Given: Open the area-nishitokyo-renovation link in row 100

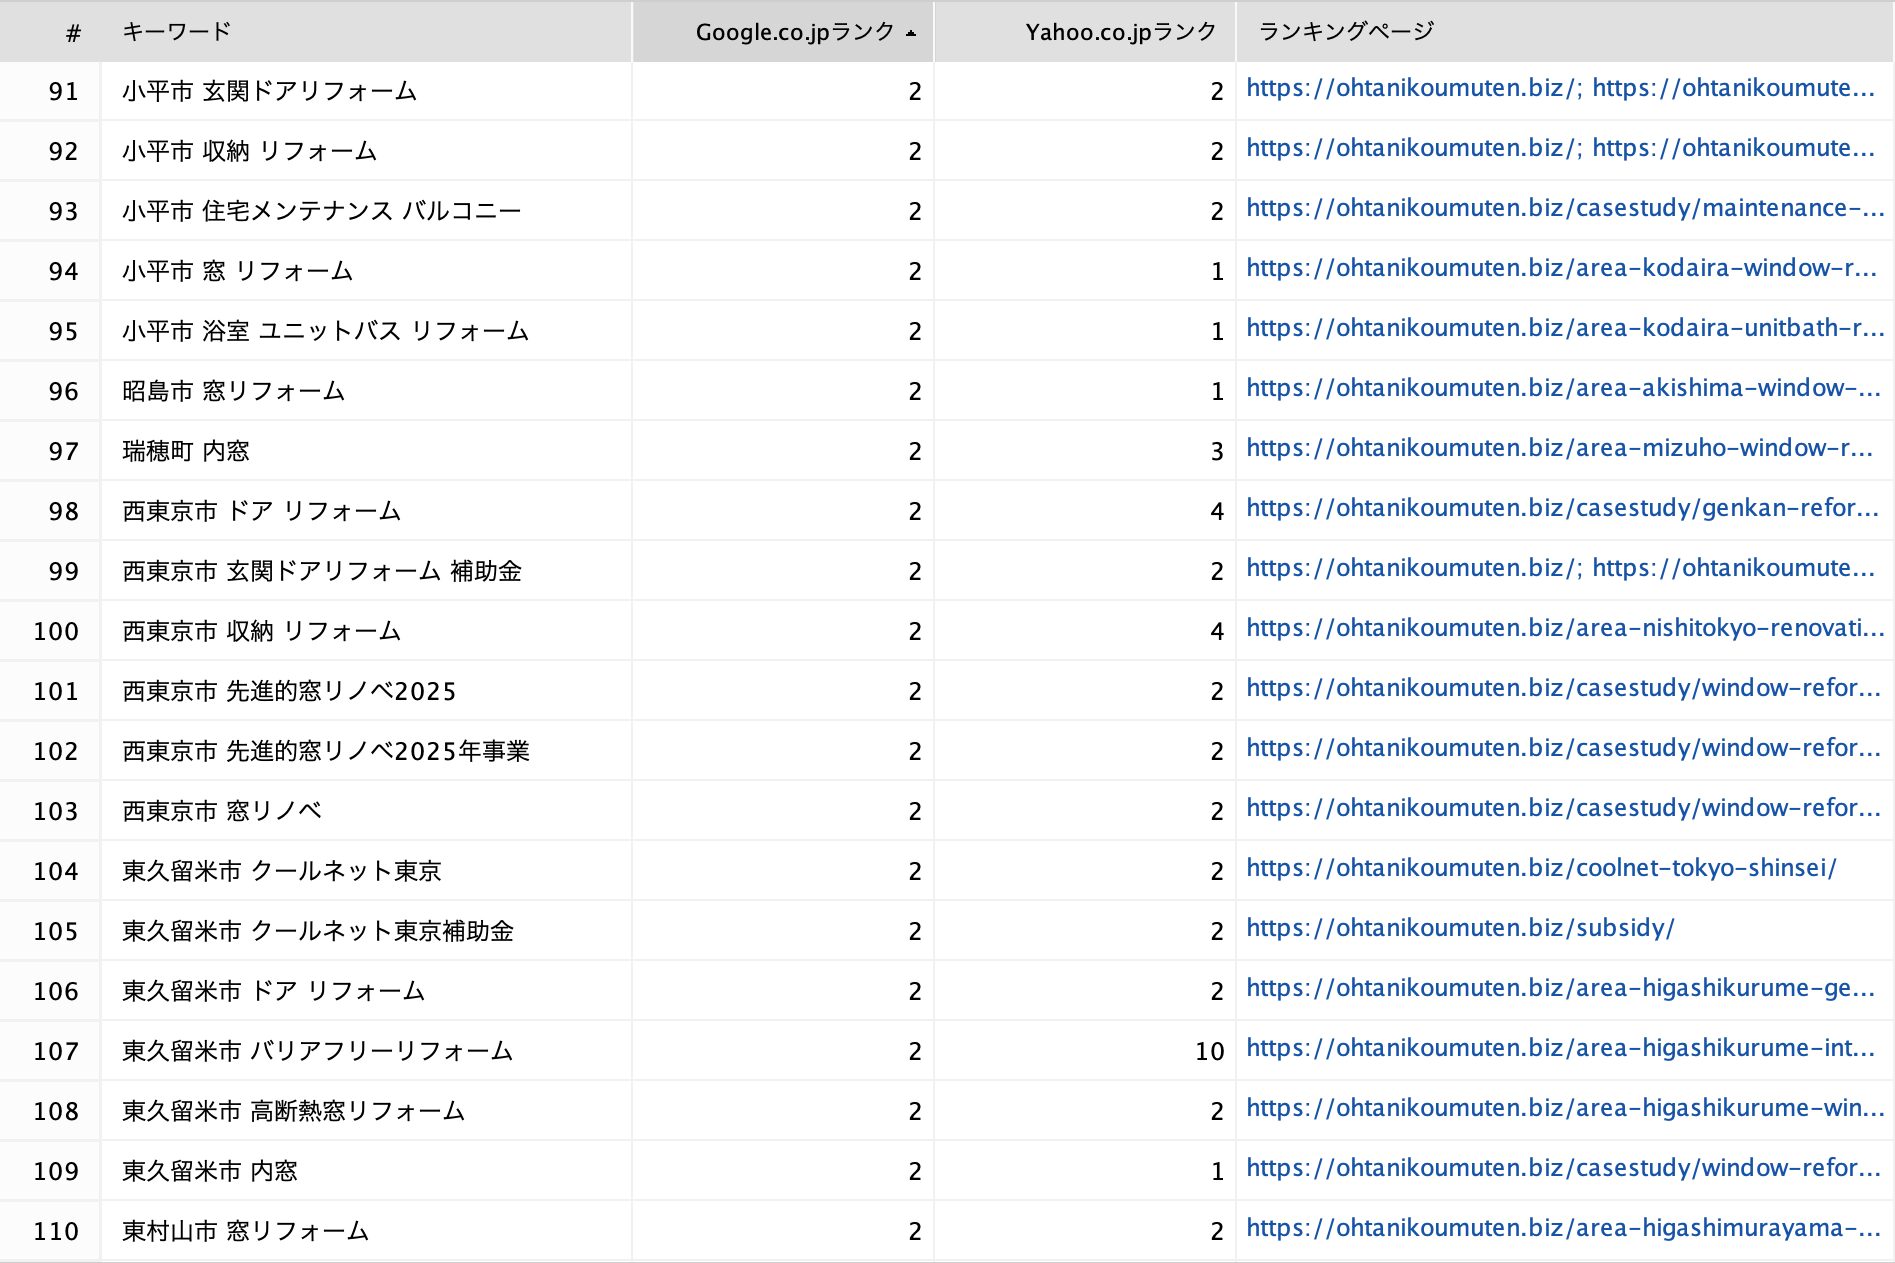Looking at the screenshot, I should coord(1564,628).
